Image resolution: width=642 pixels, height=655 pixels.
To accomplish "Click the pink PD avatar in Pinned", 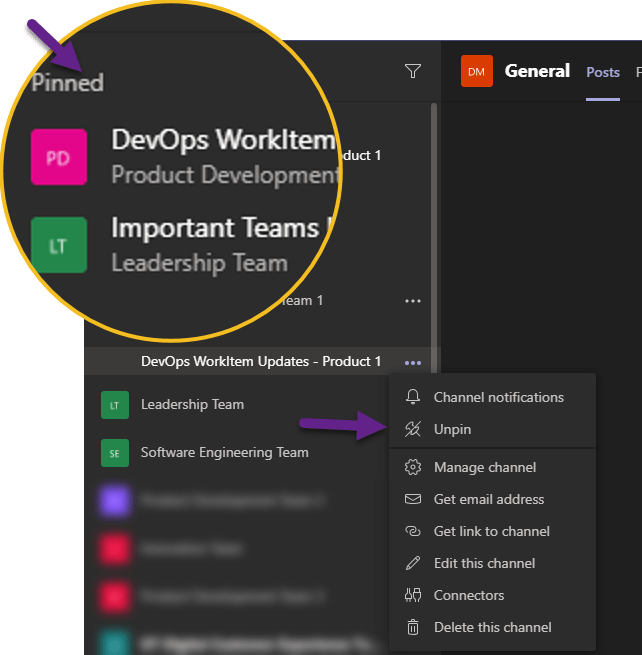I will coord(59,158).
